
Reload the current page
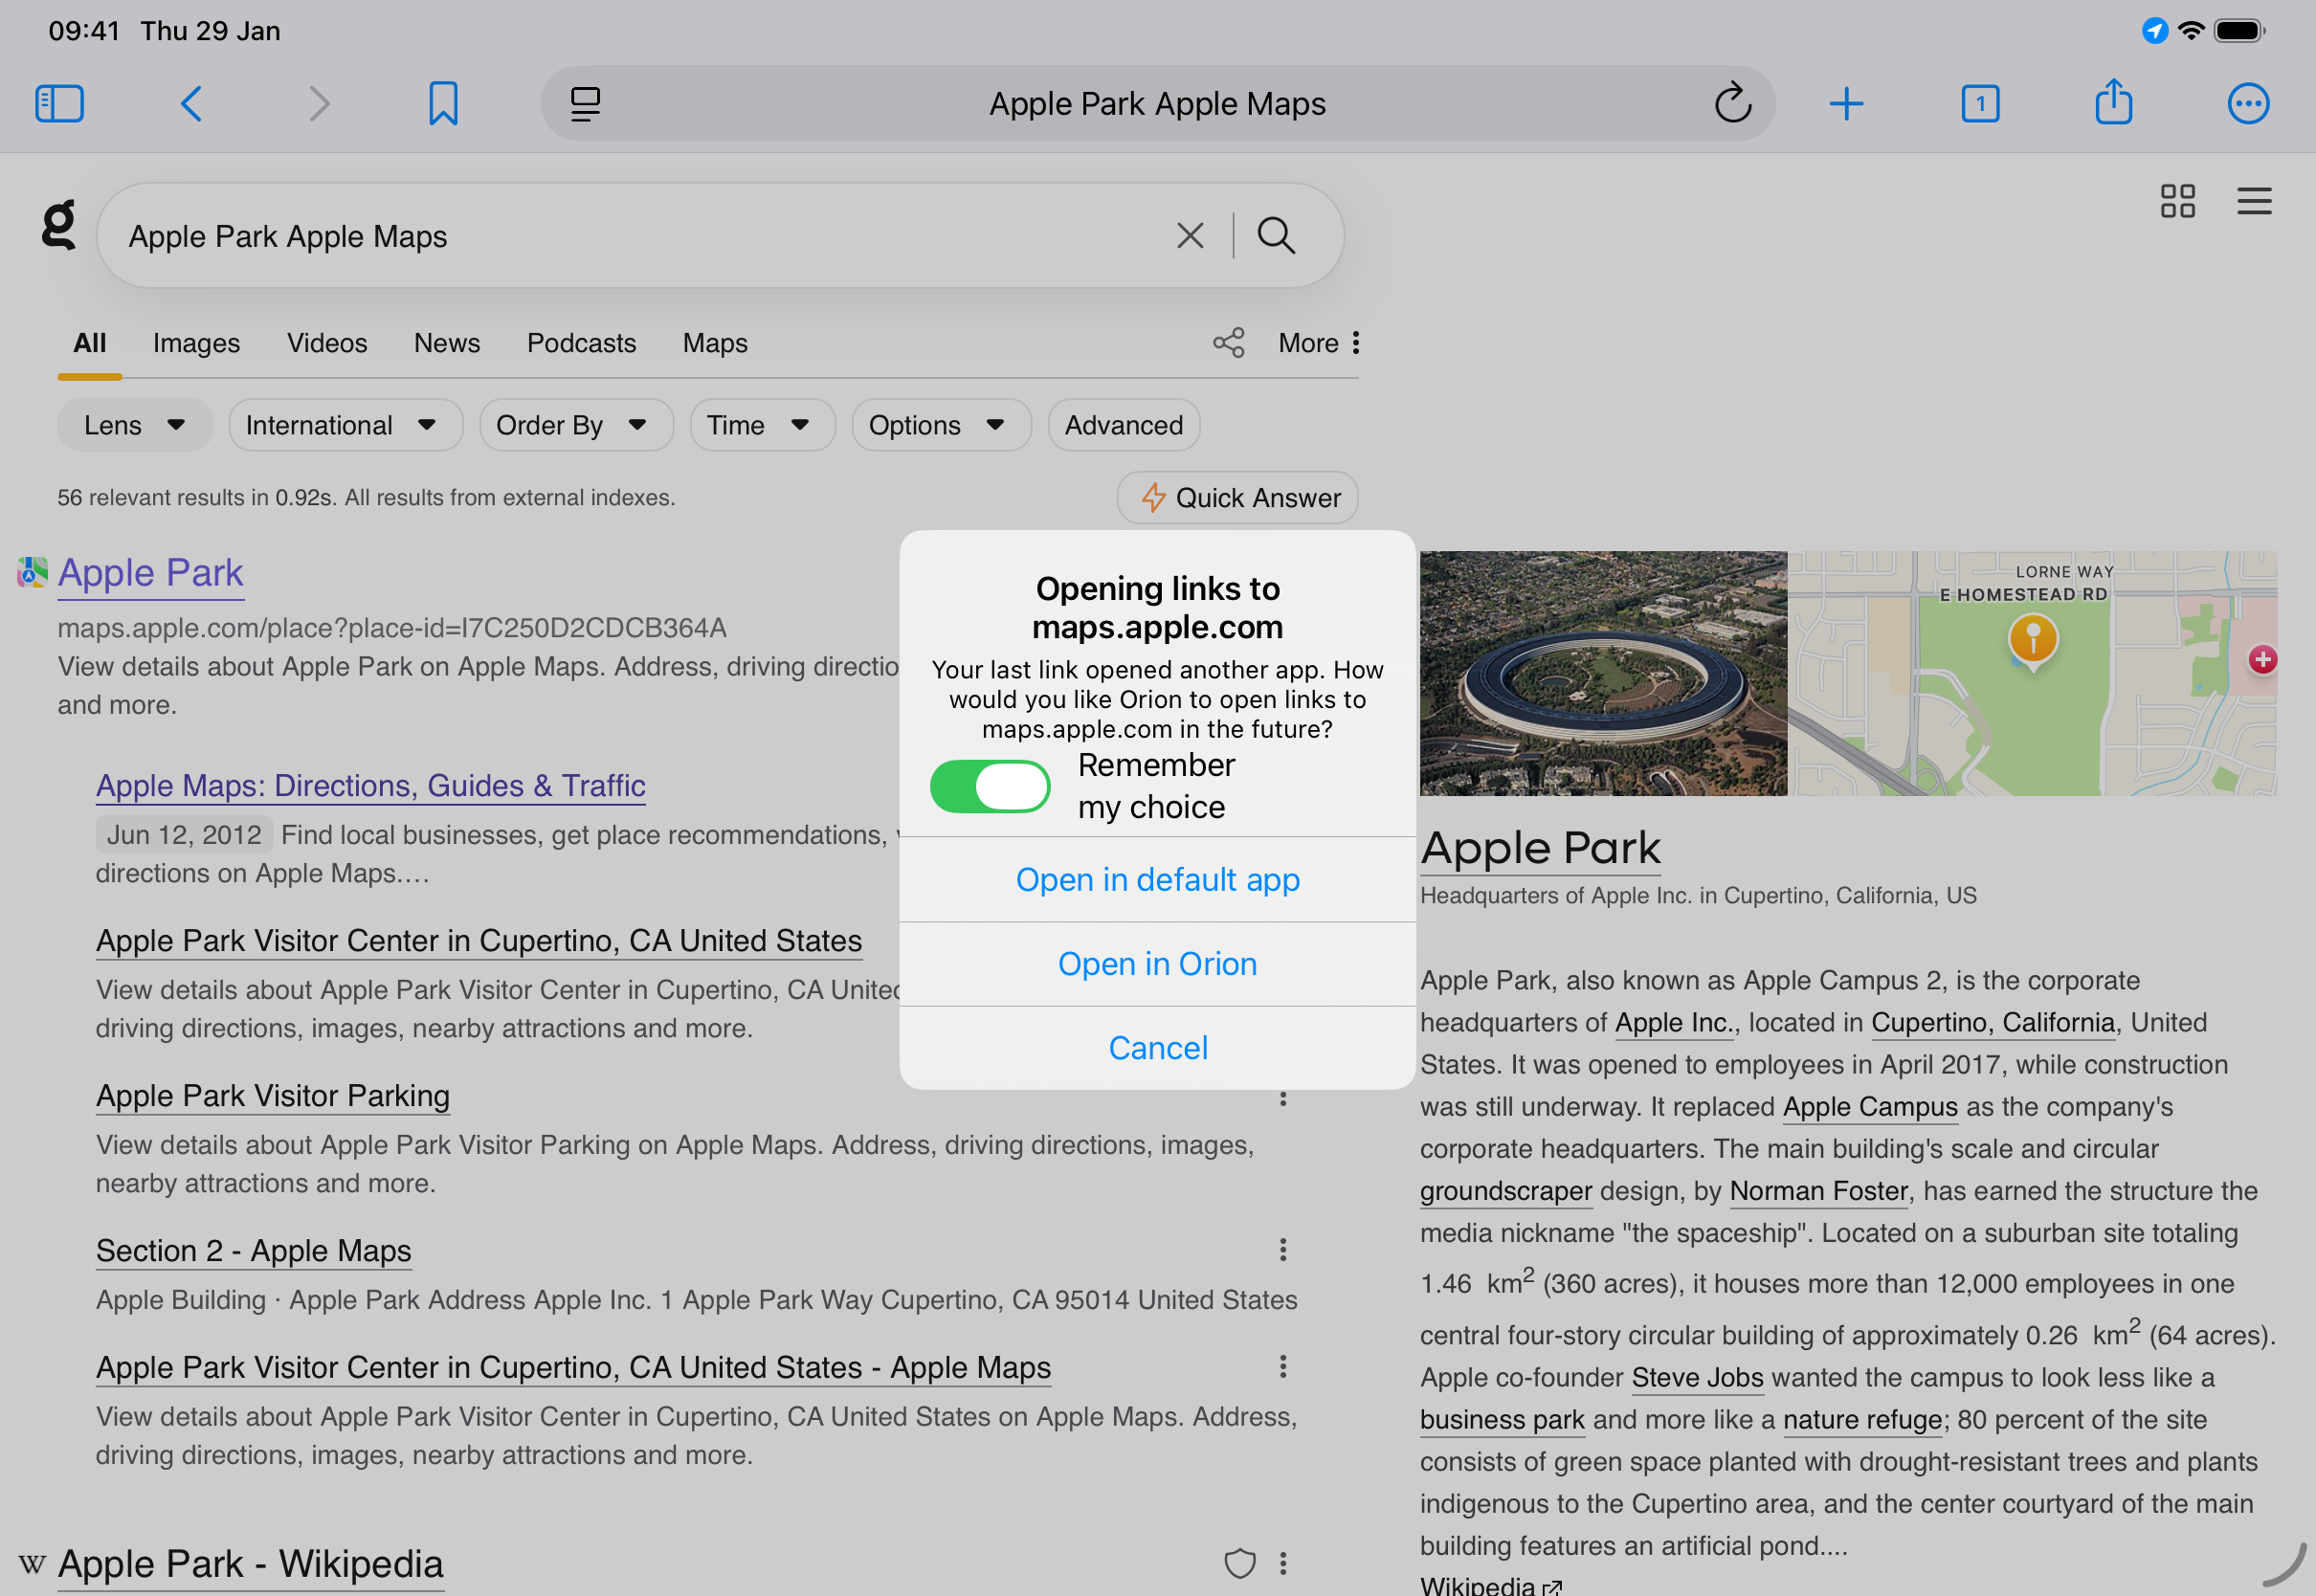[1733, 103]
